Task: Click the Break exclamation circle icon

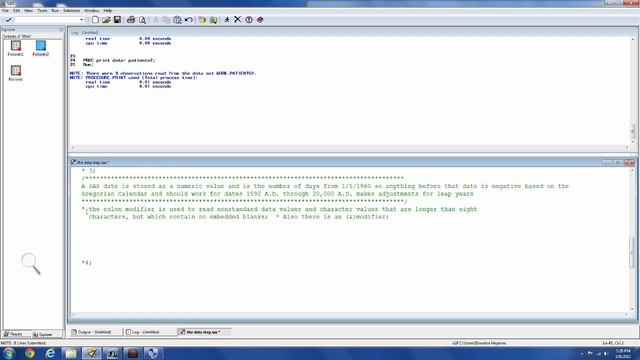Action: click(249, 20)
